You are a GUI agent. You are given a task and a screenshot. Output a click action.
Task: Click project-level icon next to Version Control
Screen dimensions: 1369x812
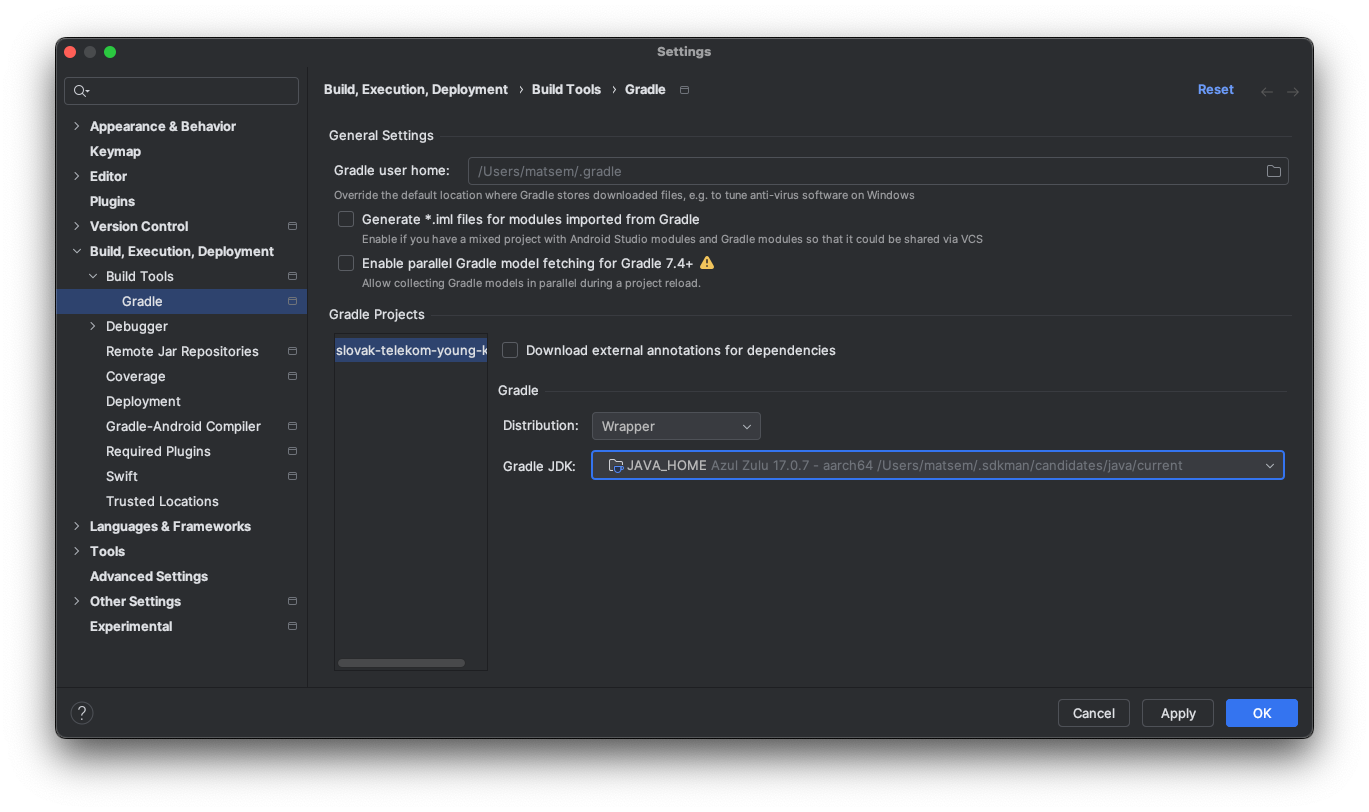[x=292, y=226]
